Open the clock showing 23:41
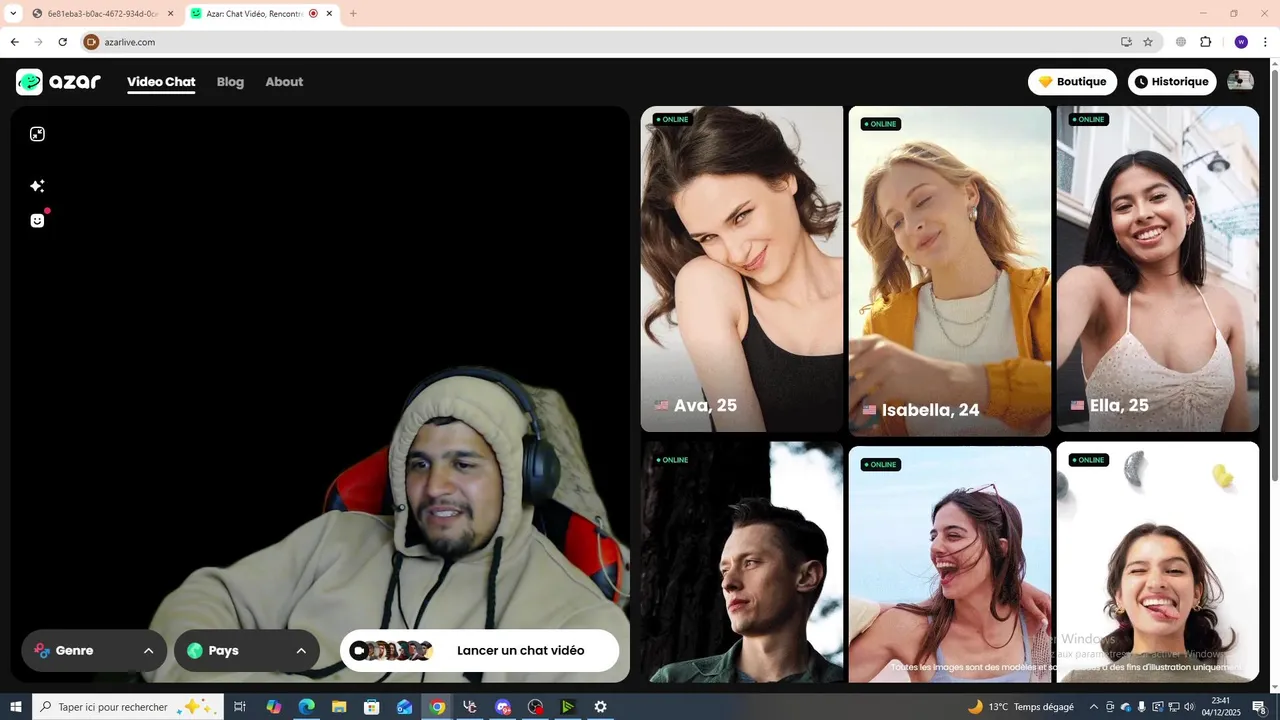This screenshot has width=1280, height=720. coord(1220,707)
